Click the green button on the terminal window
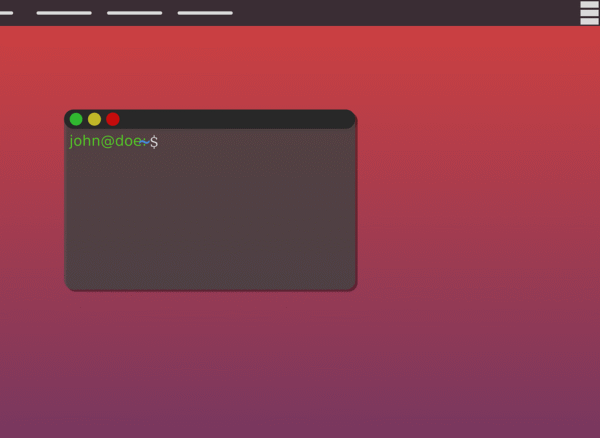The image size is (600, 438). pyautogui.click(x=76, y=119)
